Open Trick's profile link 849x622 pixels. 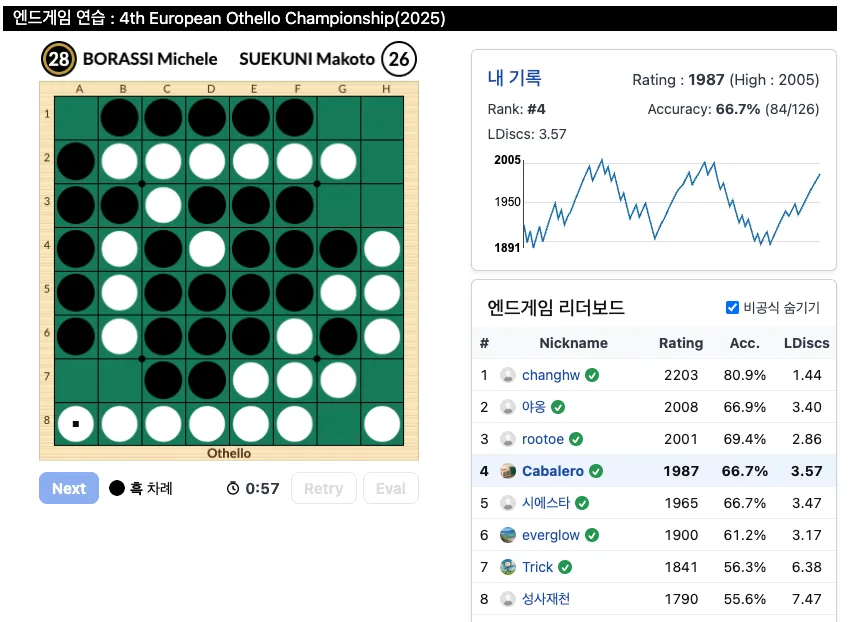(537, 567)
